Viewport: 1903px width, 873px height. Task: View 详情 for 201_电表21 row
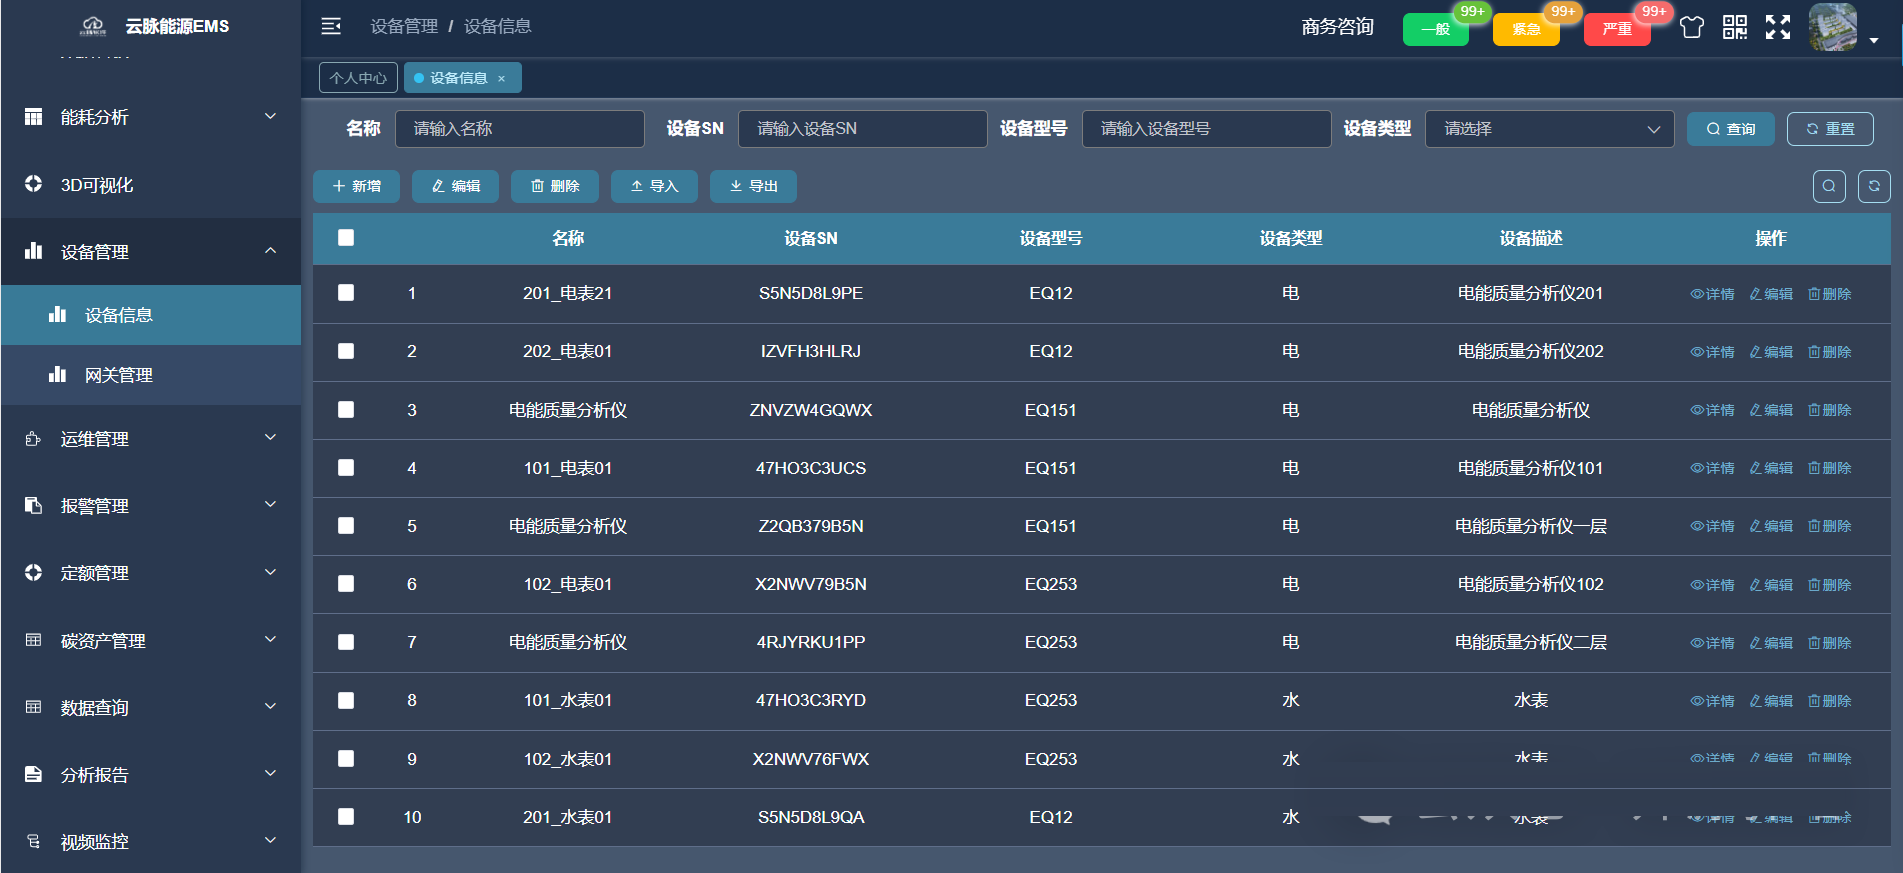click(x=1712, y=294)
